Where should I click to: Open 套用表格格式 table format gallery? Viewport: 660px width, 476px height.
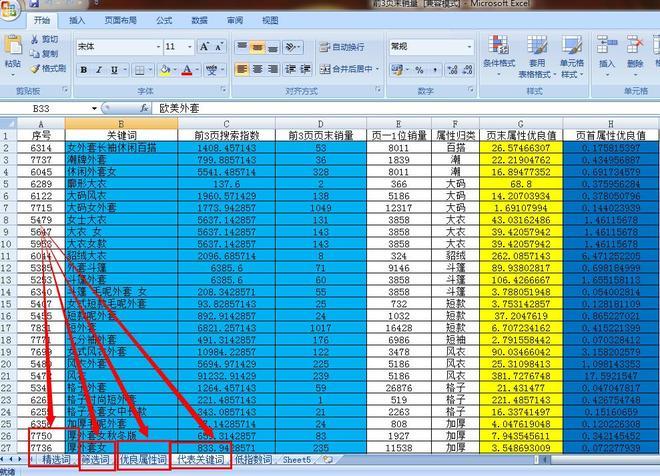(x=537, y=56)
